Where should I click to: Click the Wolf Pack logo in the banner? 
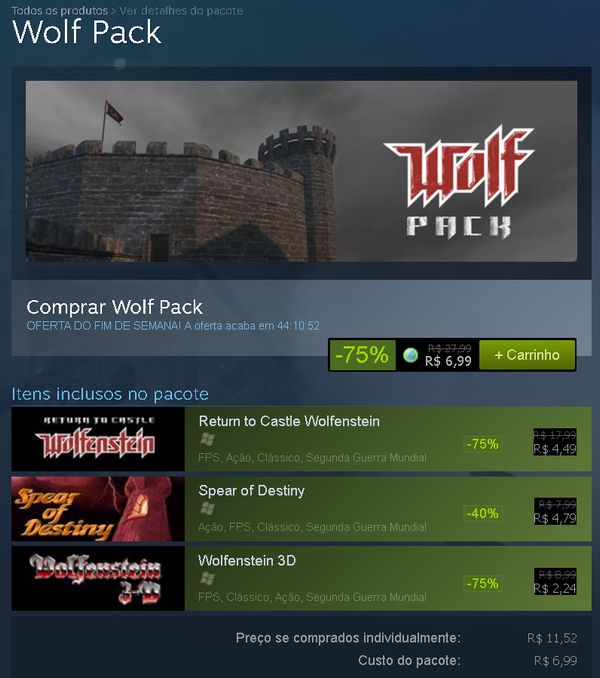pyautogui.click(x=460, y=182)
